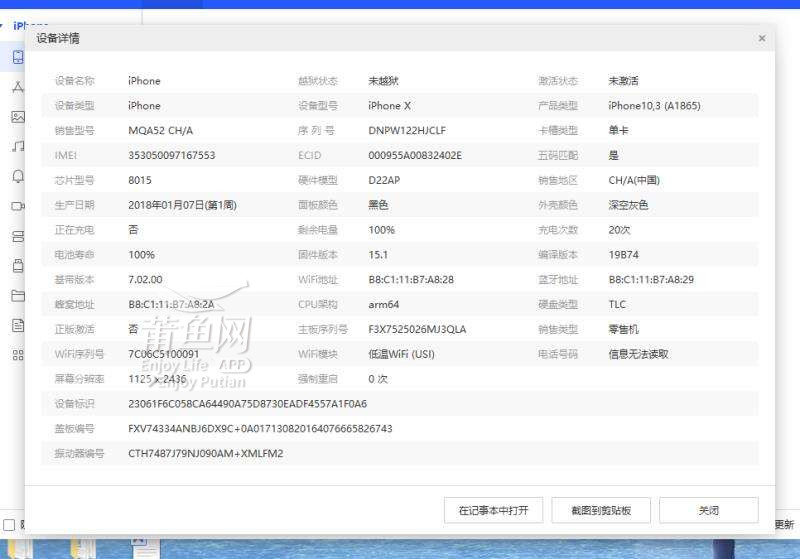Image resolution: width=800 pixels, height=559 pixels.
Task: Select device identifier starting 23061F6C058C
Action: tap(247, 404)
